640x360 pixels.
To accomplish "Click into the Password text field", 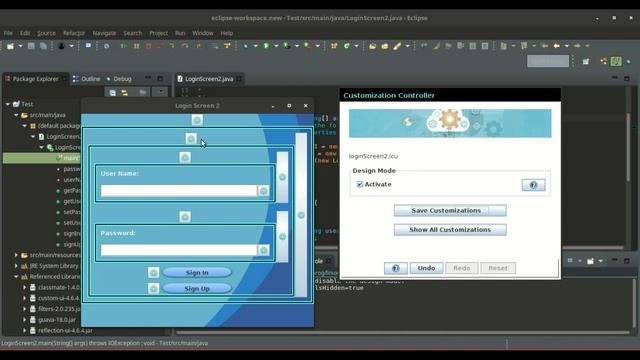I will pos(179,250).
